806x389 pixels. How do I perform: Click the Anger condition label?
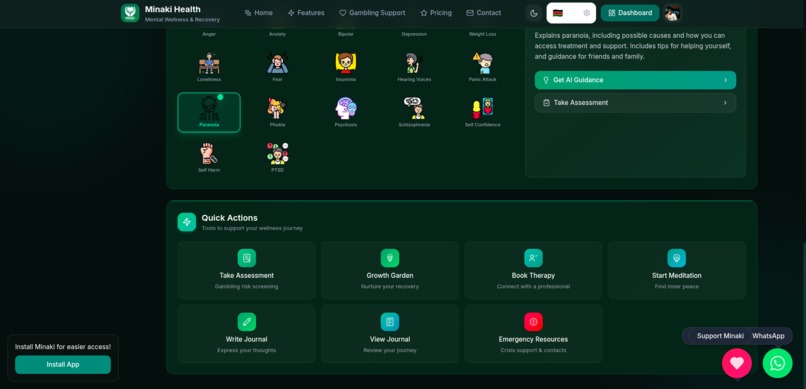tap(209, 34)
